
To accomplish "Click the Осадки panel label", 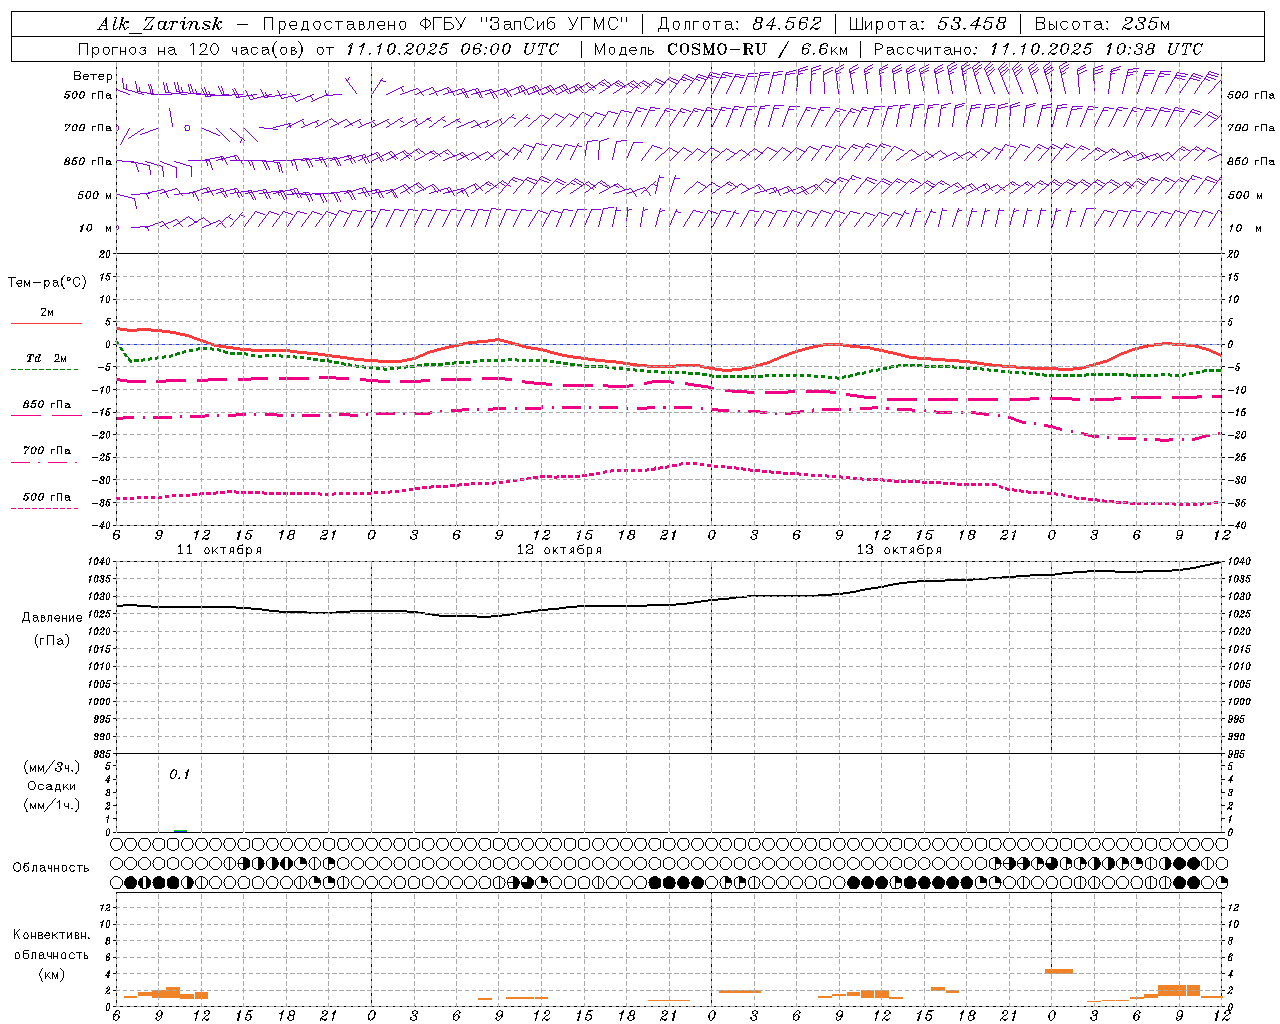I will [52, 786].
